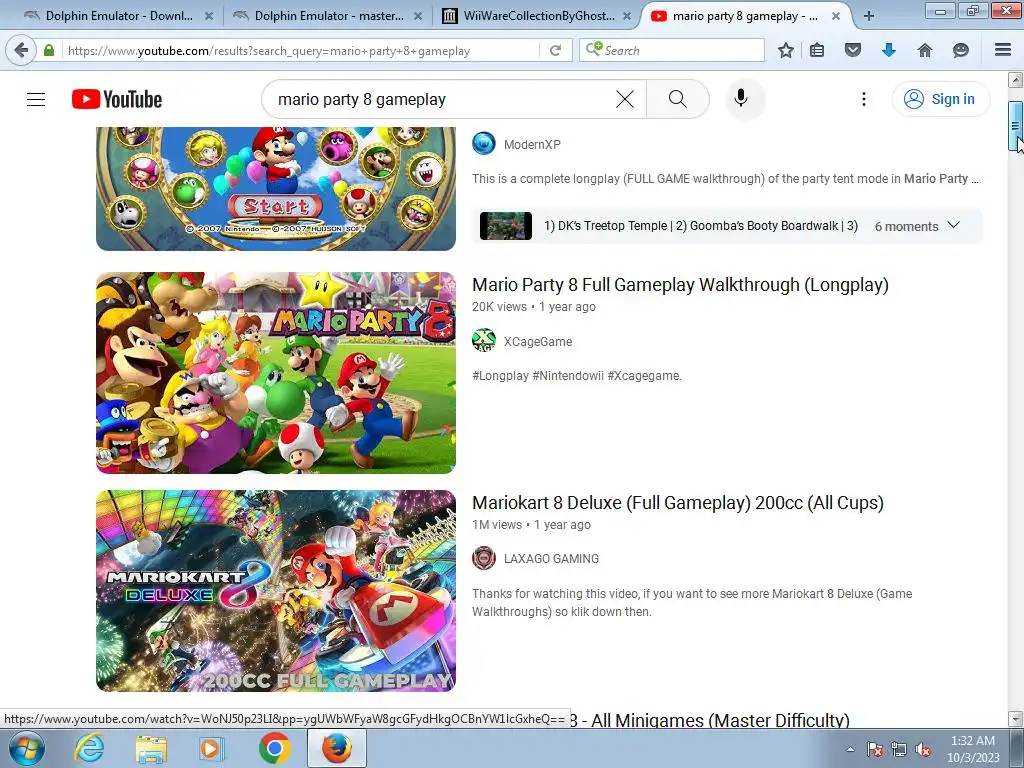The image size is (1024, 768).
Task: View site security padlock info
Action: (x=49, y=50)
